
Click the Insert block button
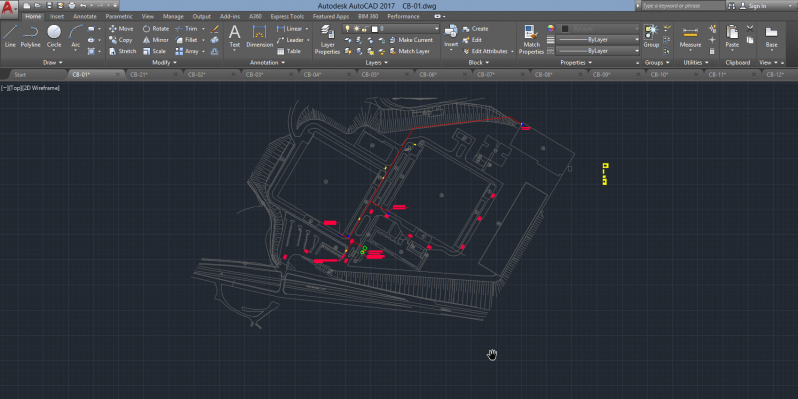coord(451,37)
